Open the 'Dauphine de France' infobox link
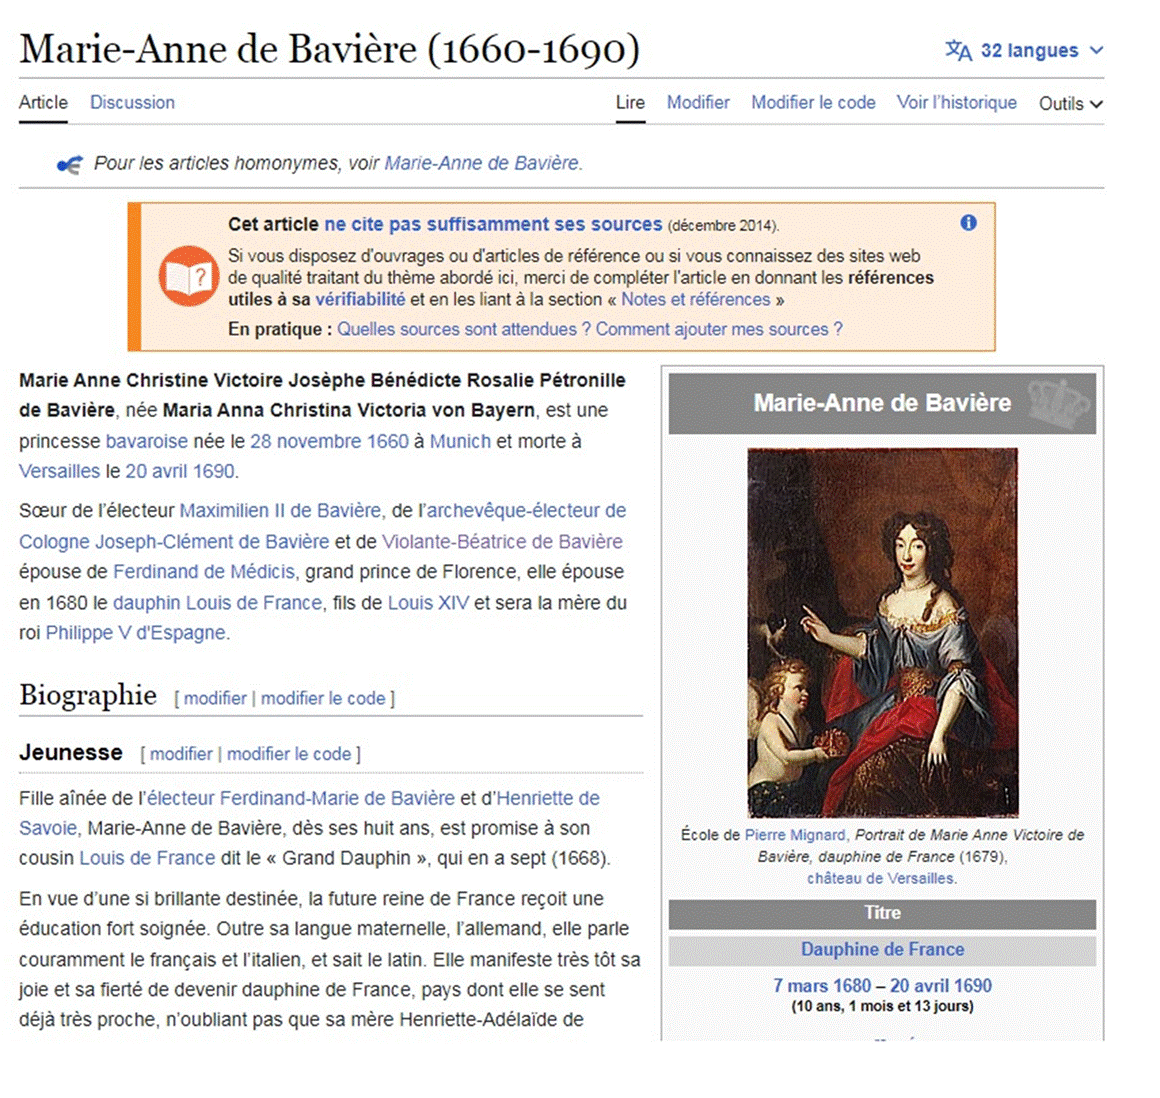This screenshot has width=1160, height=1098. click(x=883, y=949)
